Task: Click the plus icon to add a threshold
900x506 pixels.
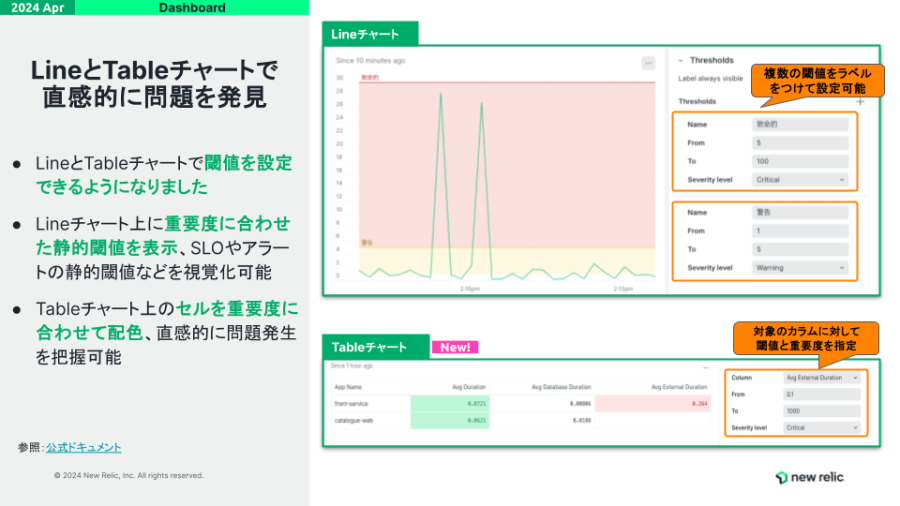Action: click(860, 101)
